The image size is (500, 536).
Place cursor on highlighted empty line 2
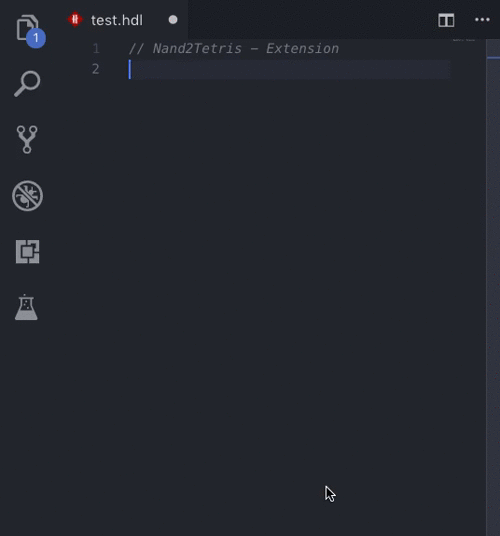[289, 69]
